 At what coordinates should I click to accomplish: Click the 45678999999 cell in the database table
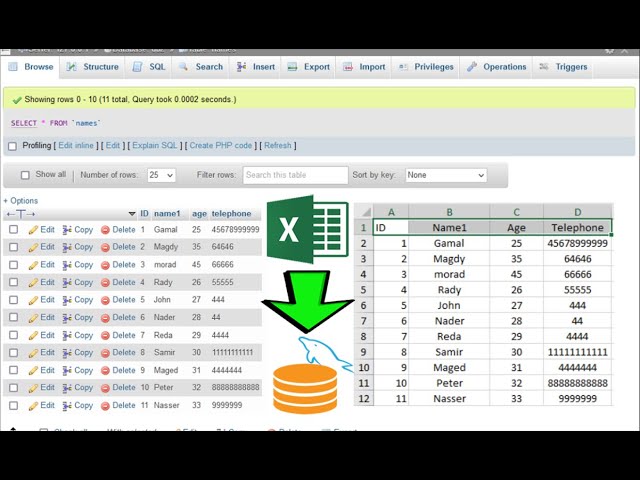236,229
